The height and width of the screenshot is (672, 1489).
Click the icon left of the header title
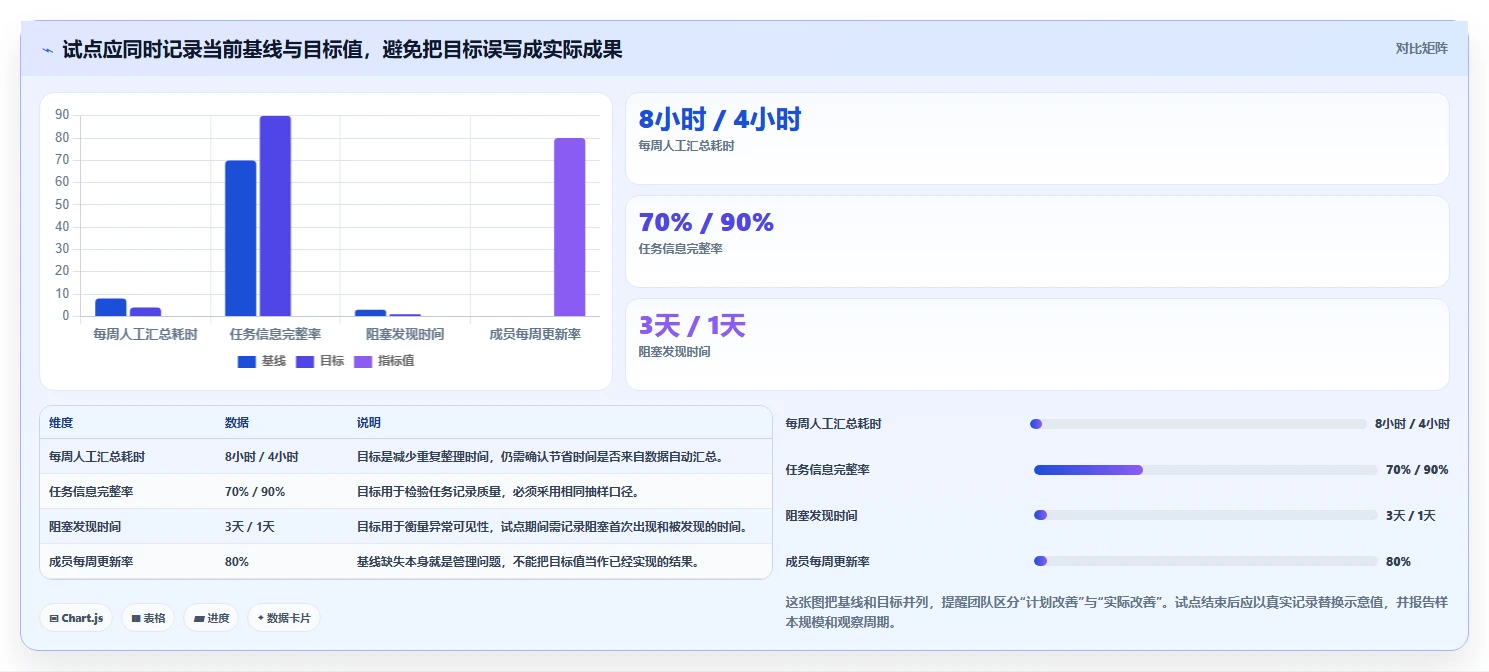point(48,50)
